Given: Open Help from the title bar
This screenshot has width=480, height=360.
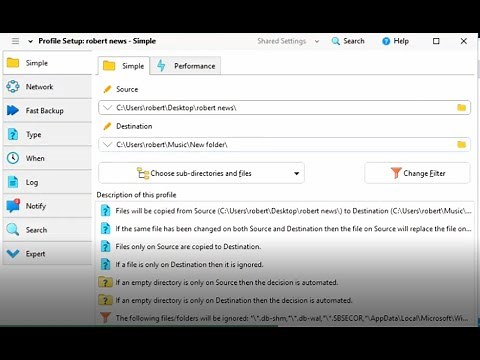Looking at the screenshot, I should click(x=395, y=41).
